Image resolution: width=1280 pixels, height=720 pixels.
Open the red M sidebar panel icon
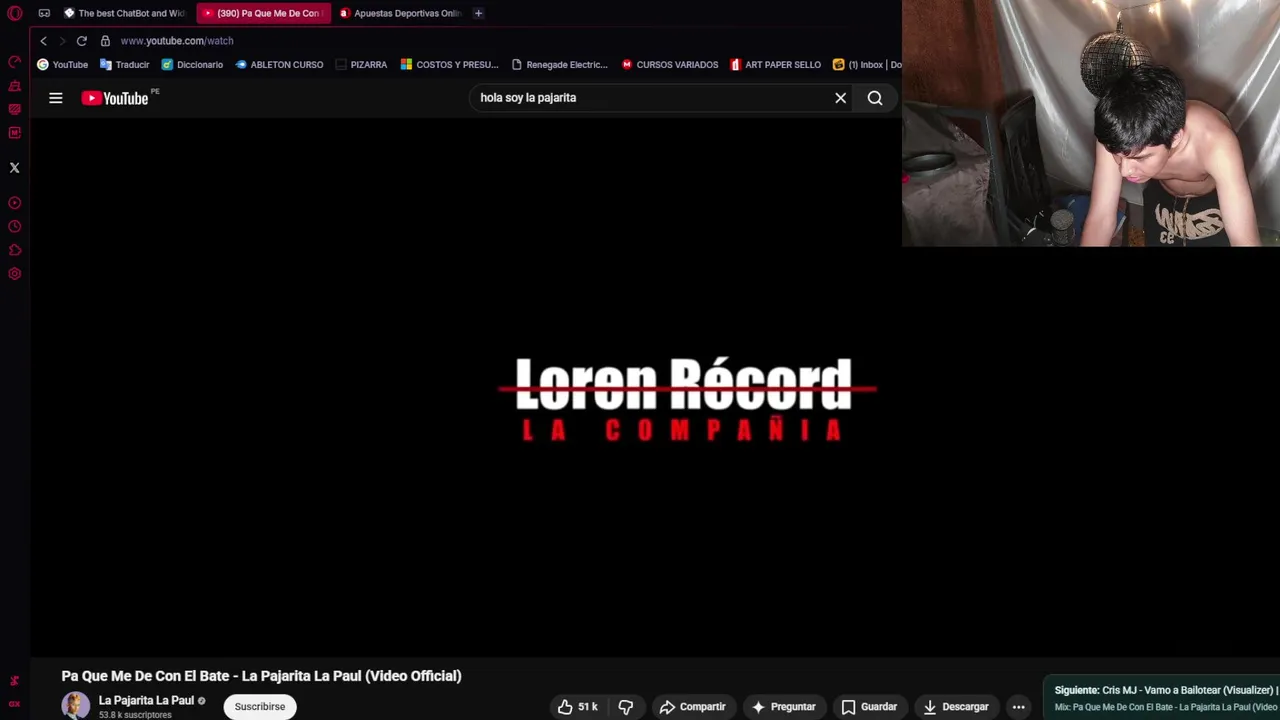point(14,133)
